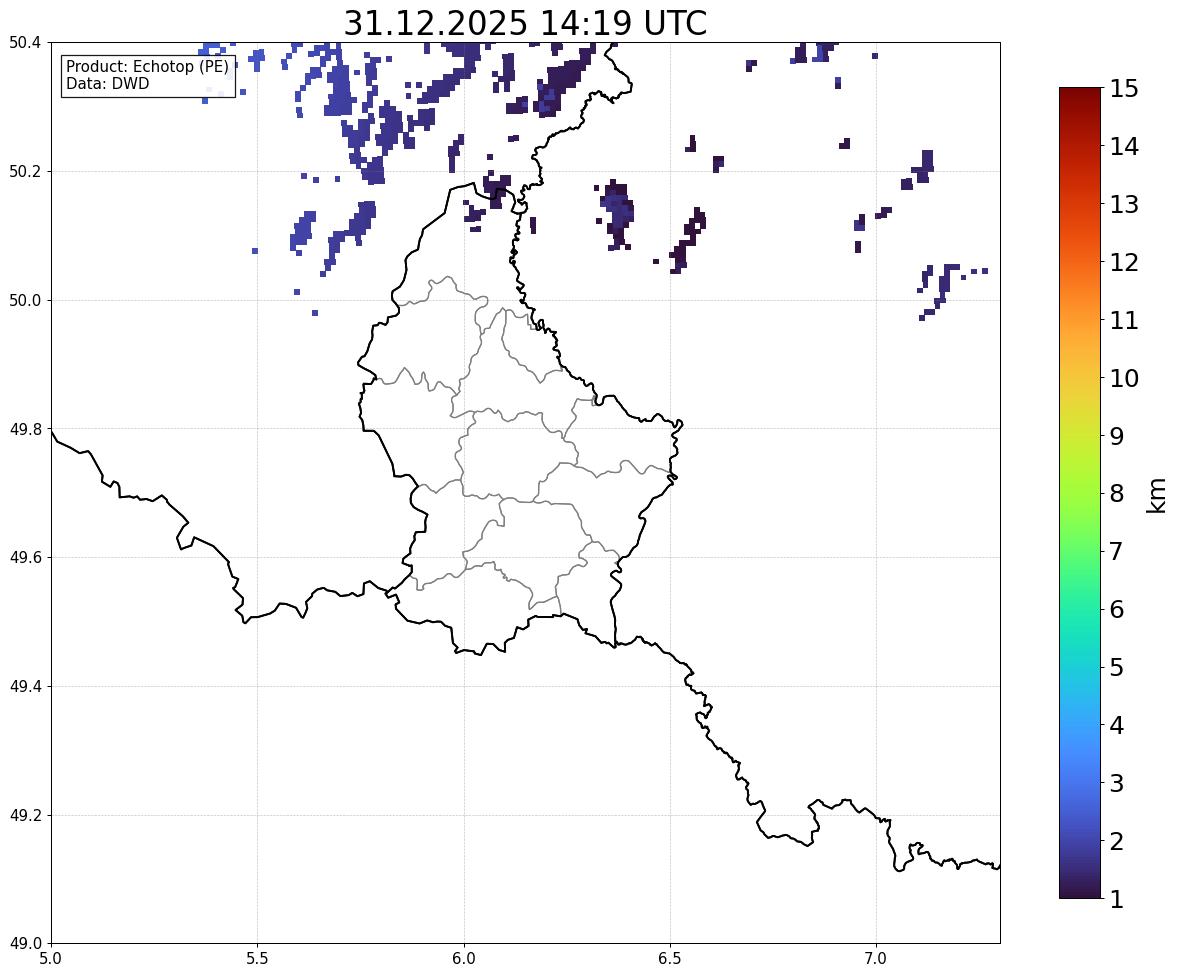The width and height of the screenshot is (1178, 976).
Task: Click the colorbar tick label 14
Action: [x=1124, y=147]
